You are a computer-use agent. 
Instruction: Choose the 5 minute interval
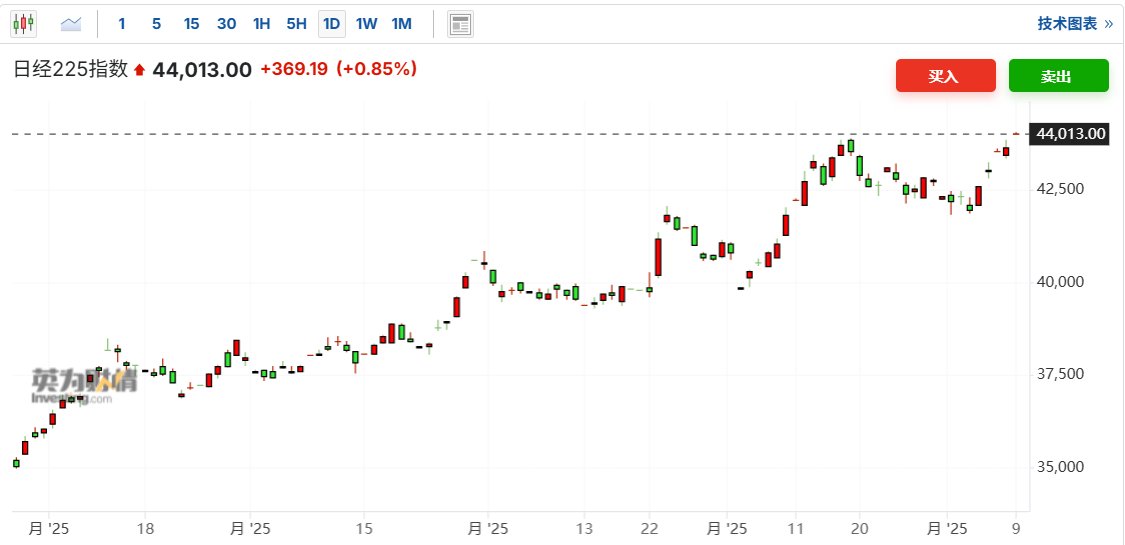pos(156,24)
